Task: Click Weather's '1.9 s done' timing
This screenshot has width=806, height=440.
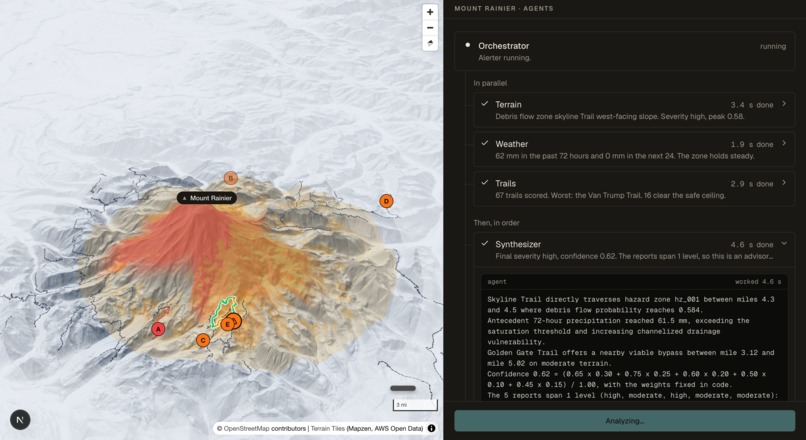Action: tap(752, 144)
